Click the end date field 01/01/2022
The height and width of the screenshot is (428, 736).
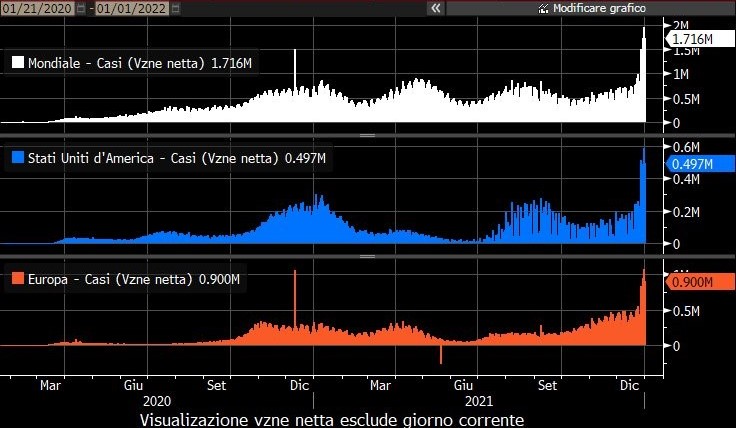134,8
